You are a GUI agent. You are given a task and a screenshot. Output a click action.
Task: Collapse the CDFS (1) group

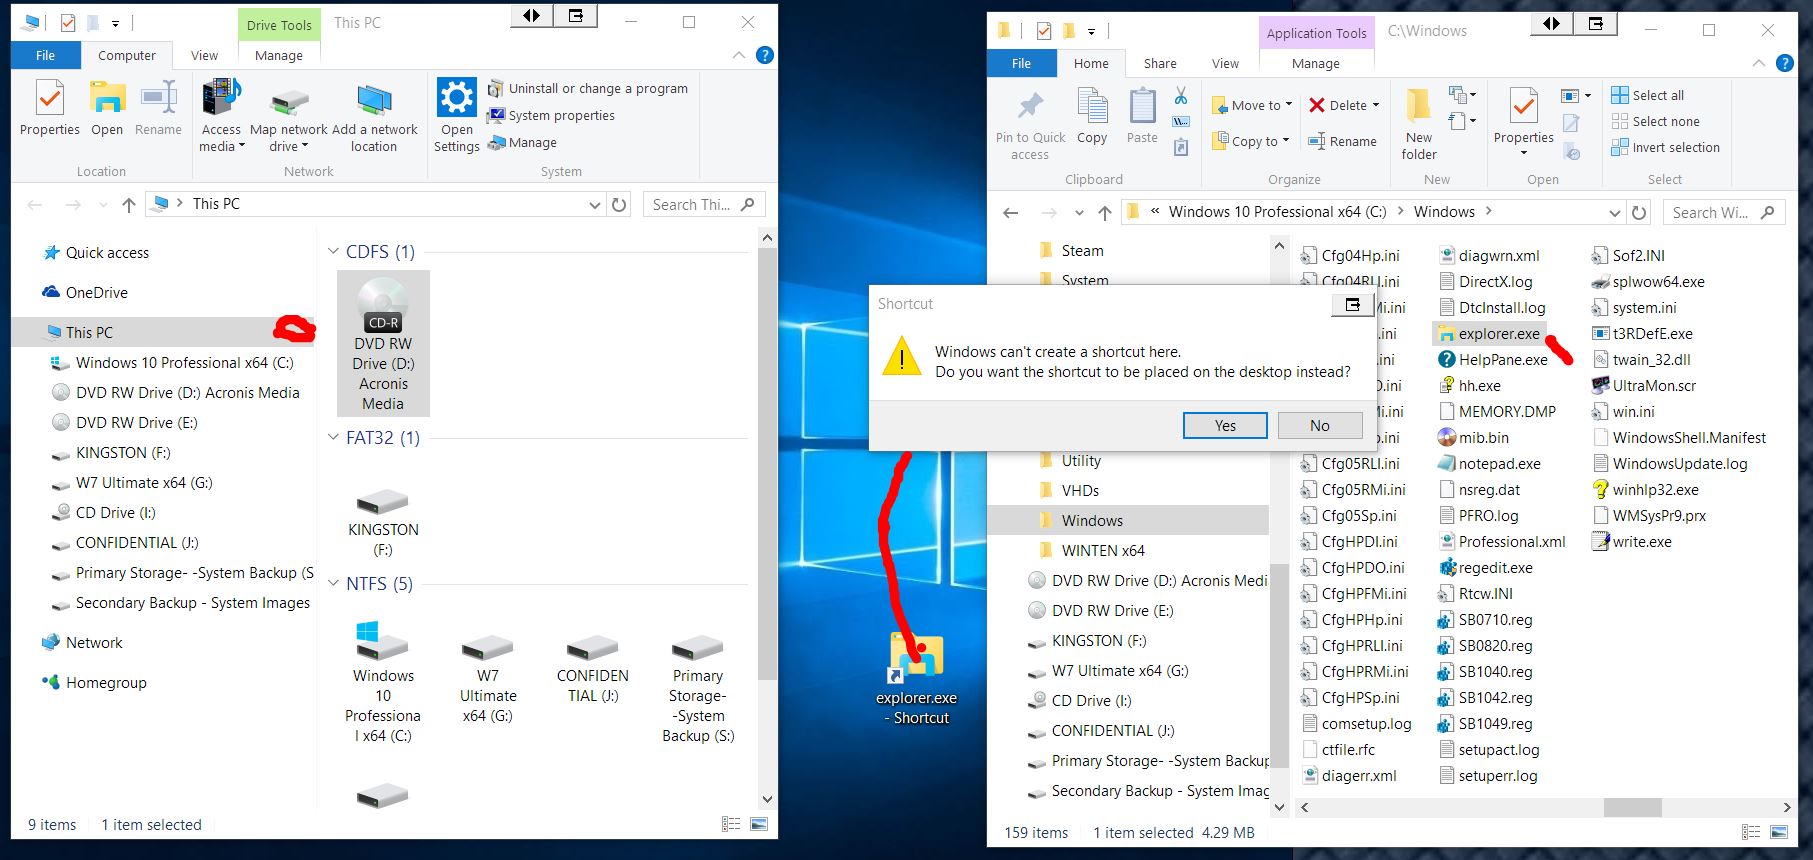[334, 252]
